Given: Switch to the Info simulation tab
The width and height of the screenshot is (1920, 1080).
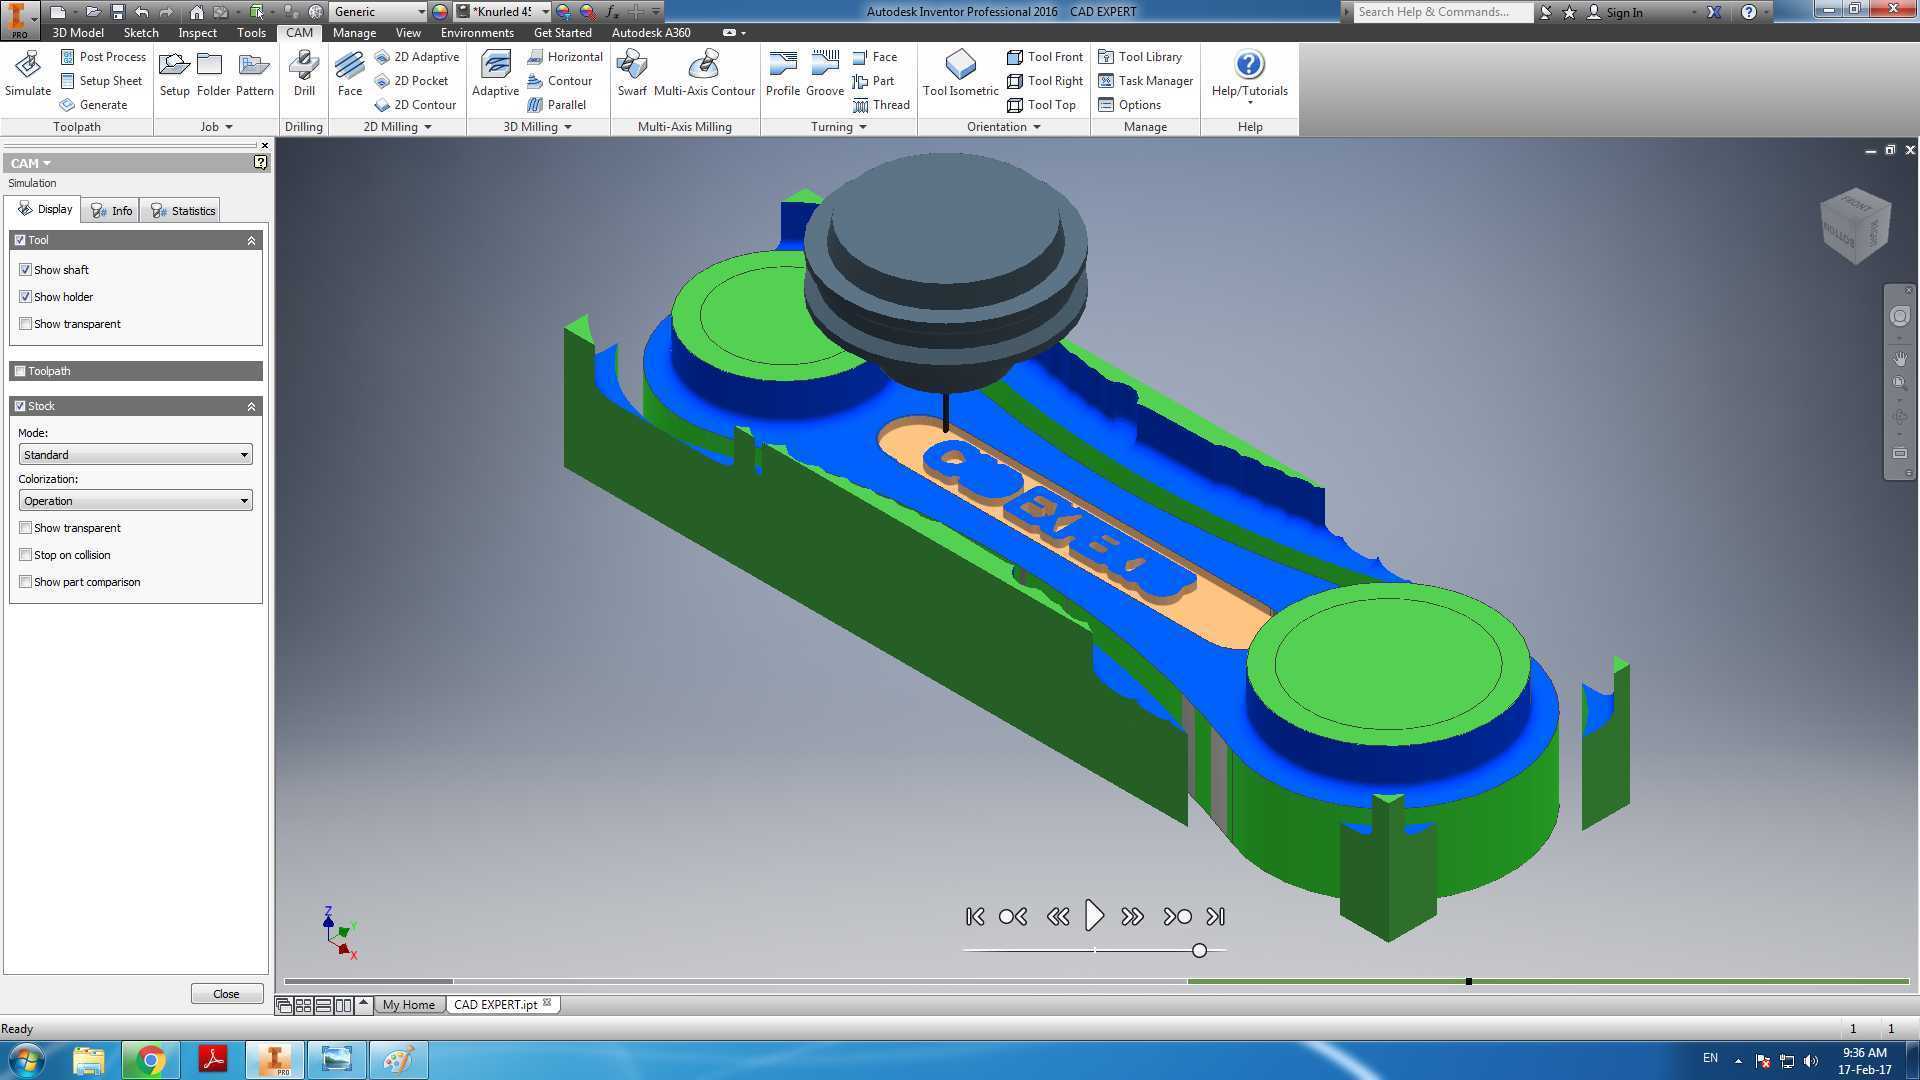Looking at the screenshot, I should (x=111, y=211).
